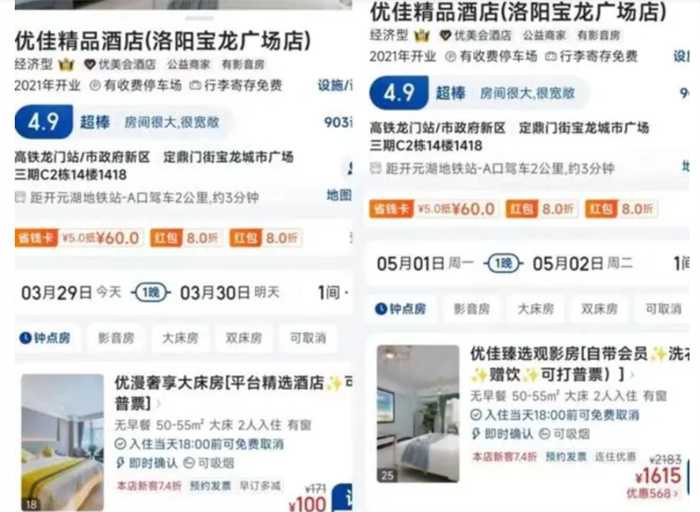Expand the 优惠568 discount details
Screen dimensions: 700x512
click(652, 493)
